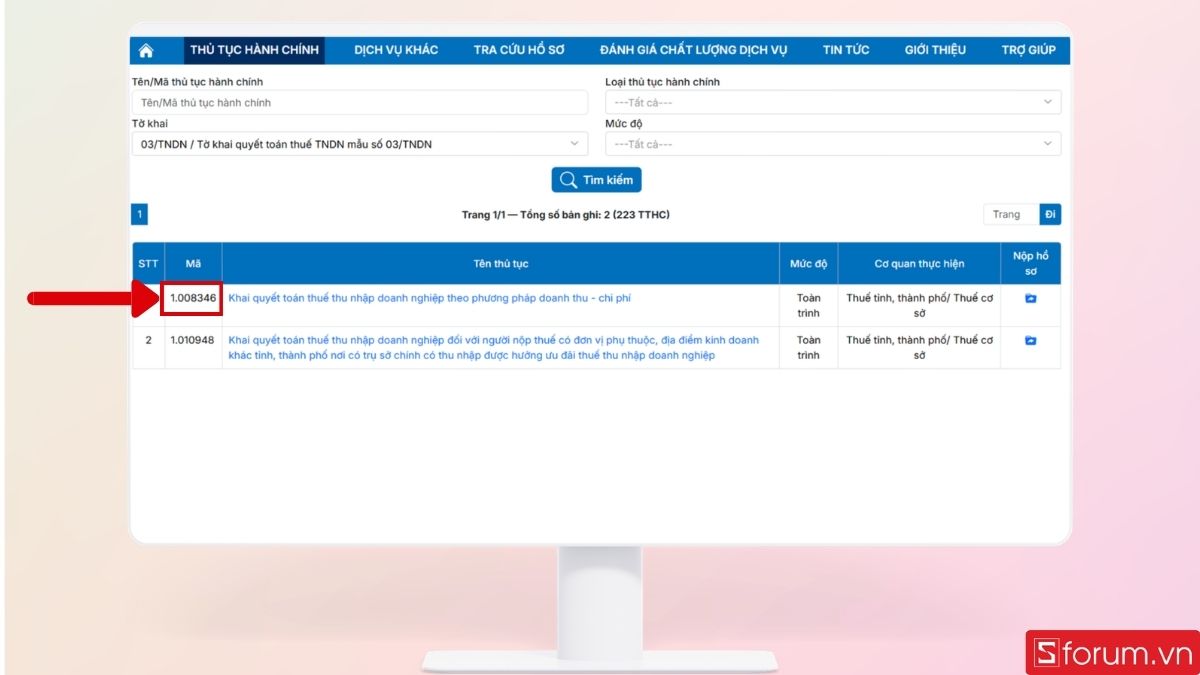Click Thuế tỉnh cell in row 1.008346
1200x675 pixels.
tap(919, 305)
